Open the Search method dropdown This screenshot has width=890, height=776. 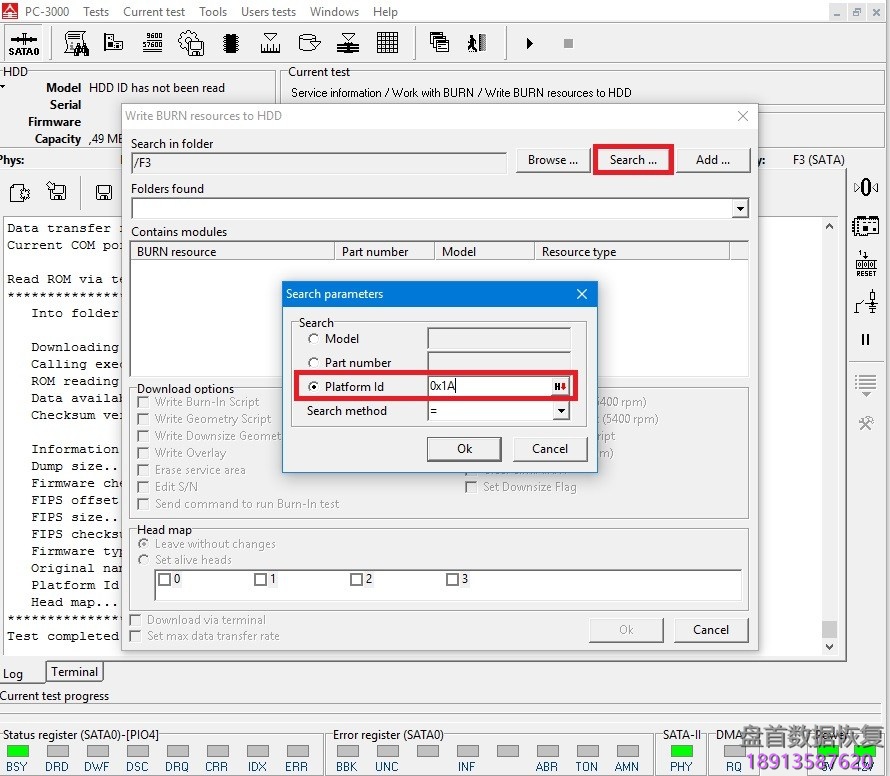pos(561,411)
